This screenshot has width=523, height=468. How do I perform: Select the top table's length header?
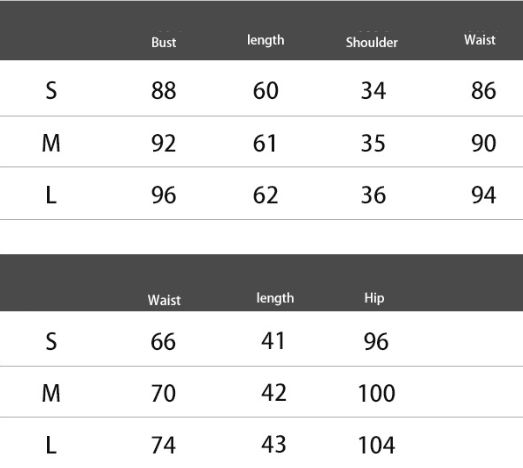(x=266, y=40)
